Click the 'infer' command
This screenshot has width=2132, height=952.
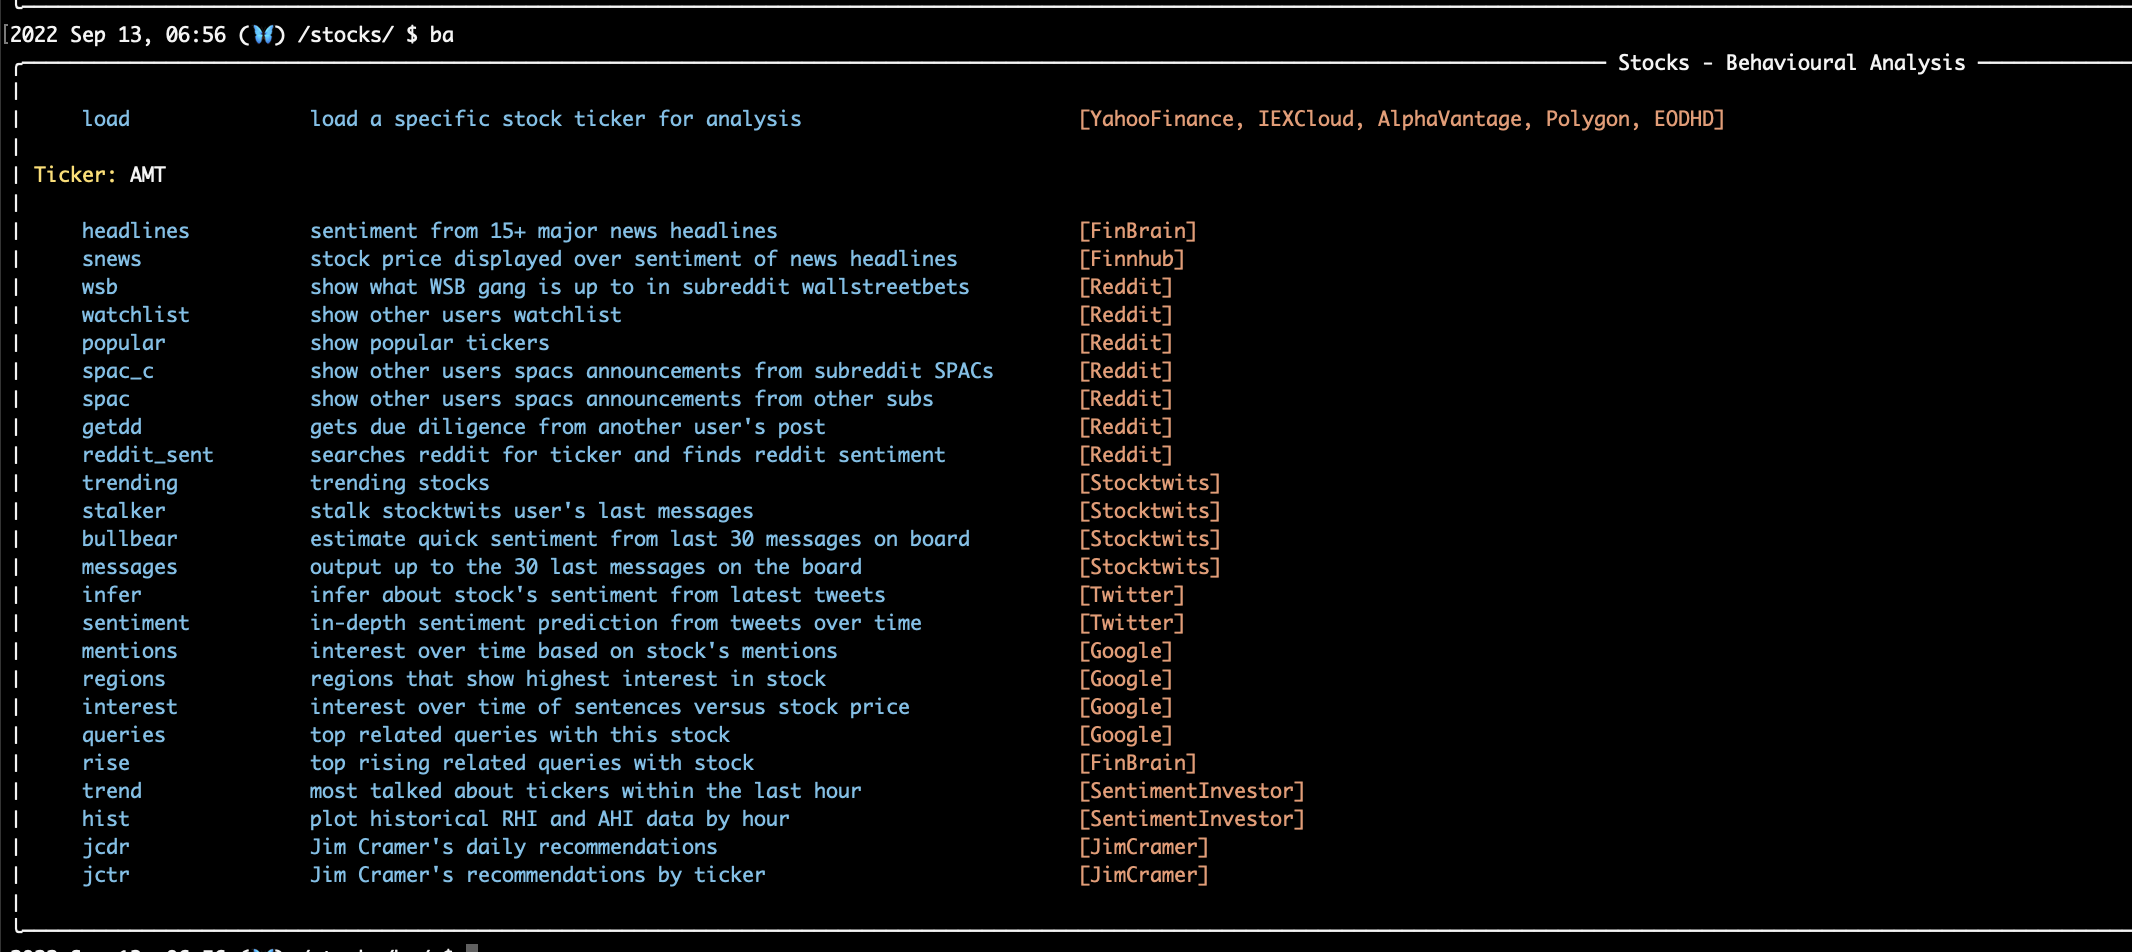pos(111,595)
